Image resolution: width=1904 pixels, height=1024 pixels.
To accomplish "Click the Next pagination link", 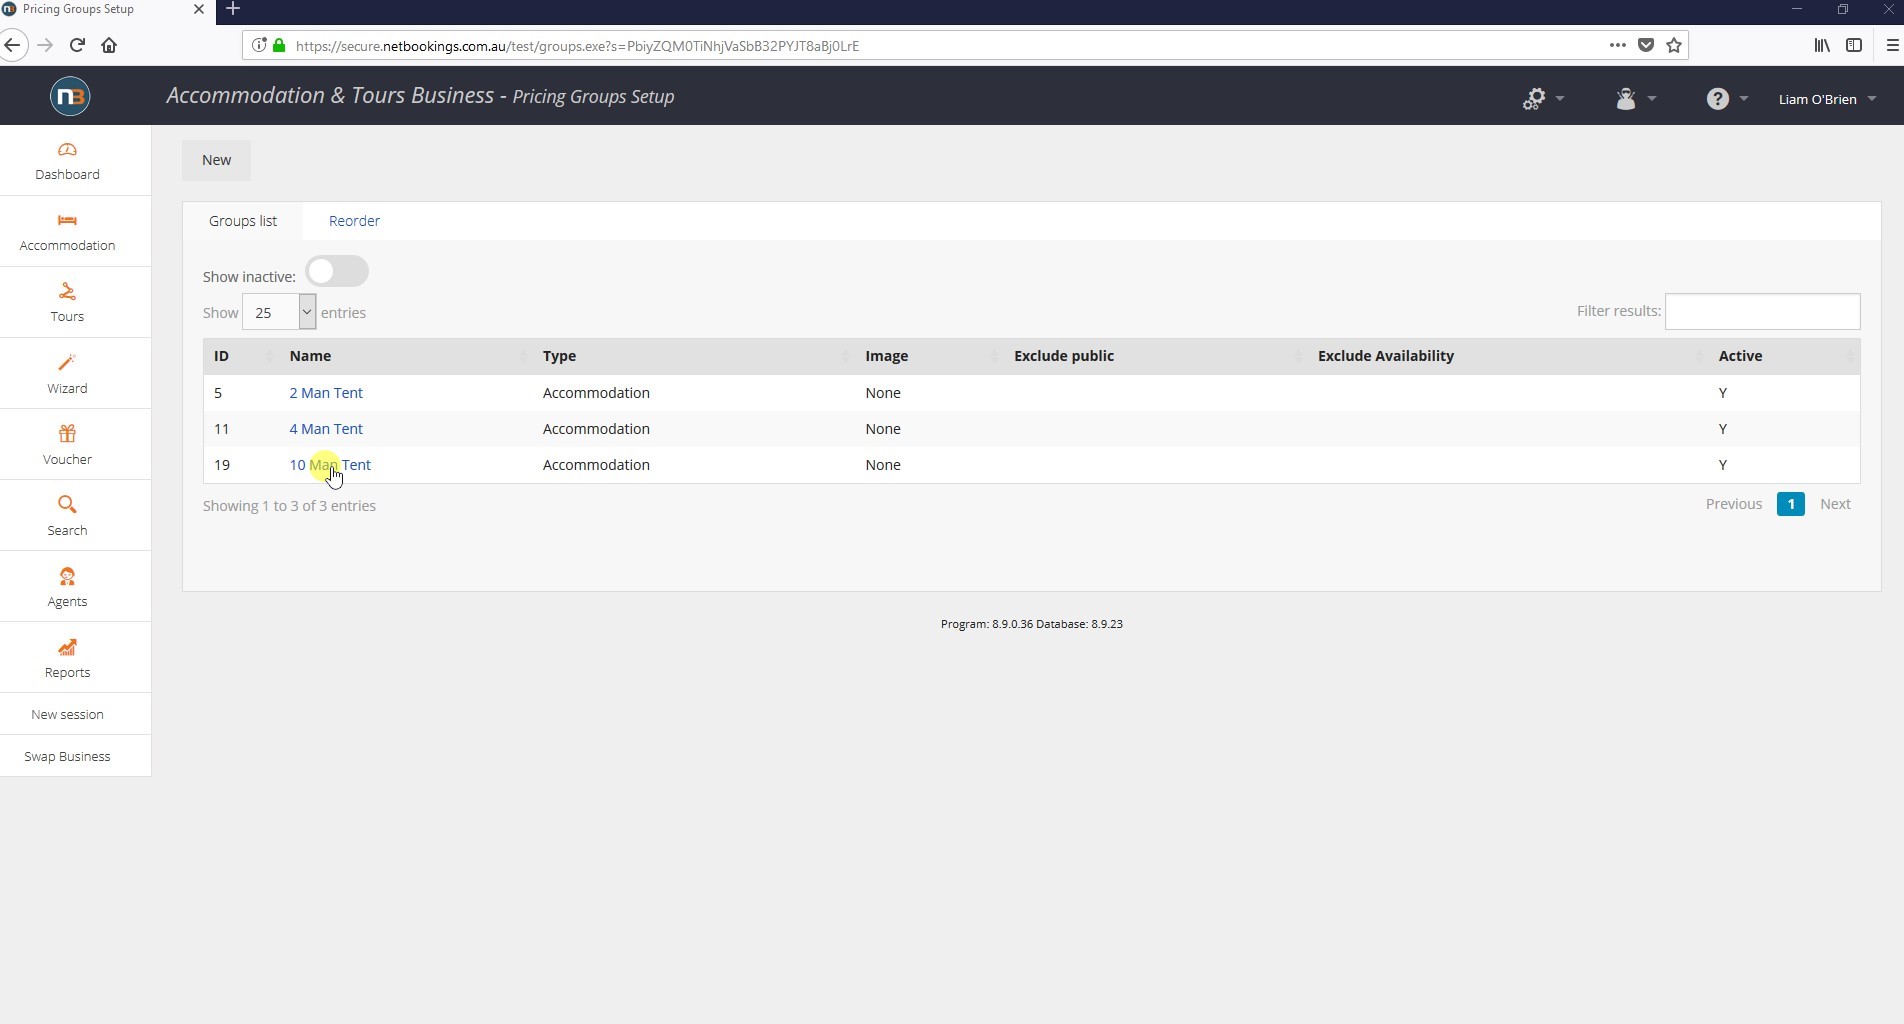I will [x=1835, y=504].
